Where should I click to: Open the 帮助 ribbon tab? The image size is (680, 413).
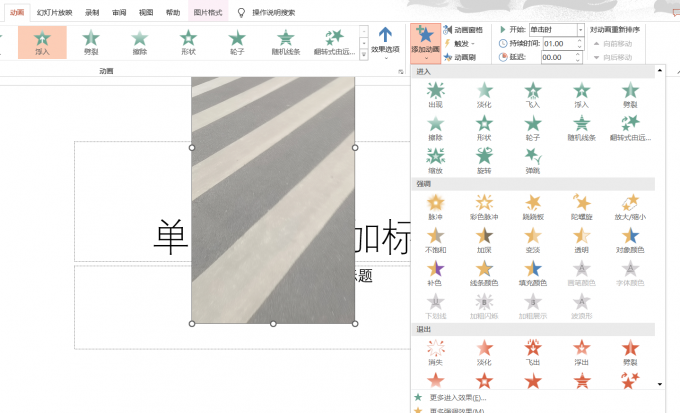[x=173, y=13]
